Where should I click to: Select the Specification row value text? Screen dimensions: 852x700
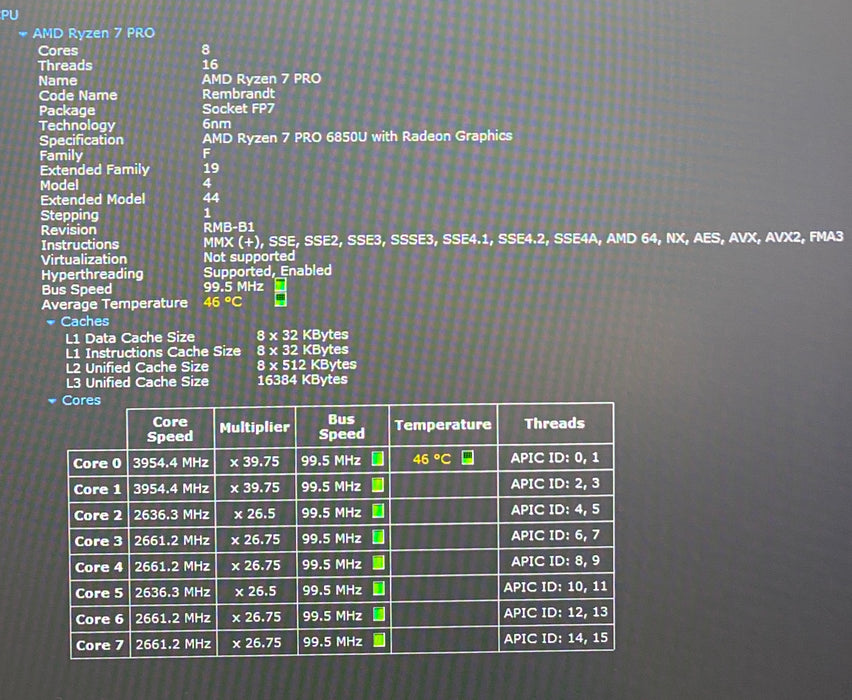357,136
